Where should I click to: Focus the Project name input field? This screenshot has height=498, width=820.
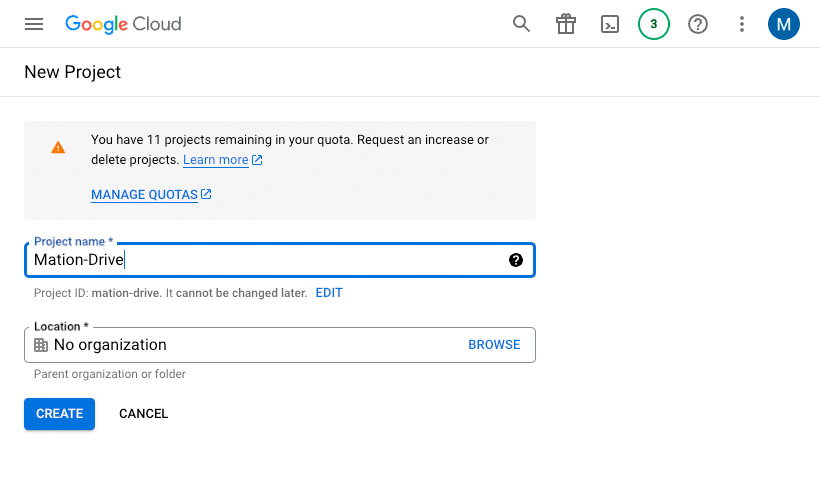click(280, 260)
